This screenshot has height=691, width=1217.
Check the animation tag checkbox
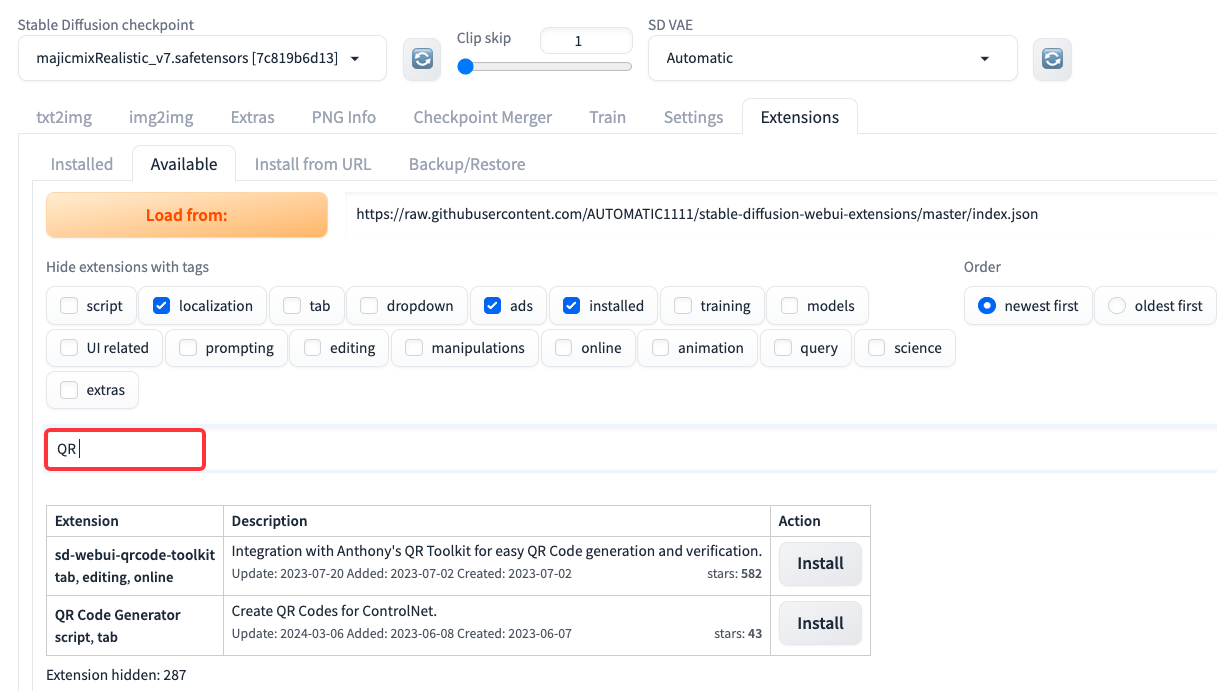coord(660,348)
